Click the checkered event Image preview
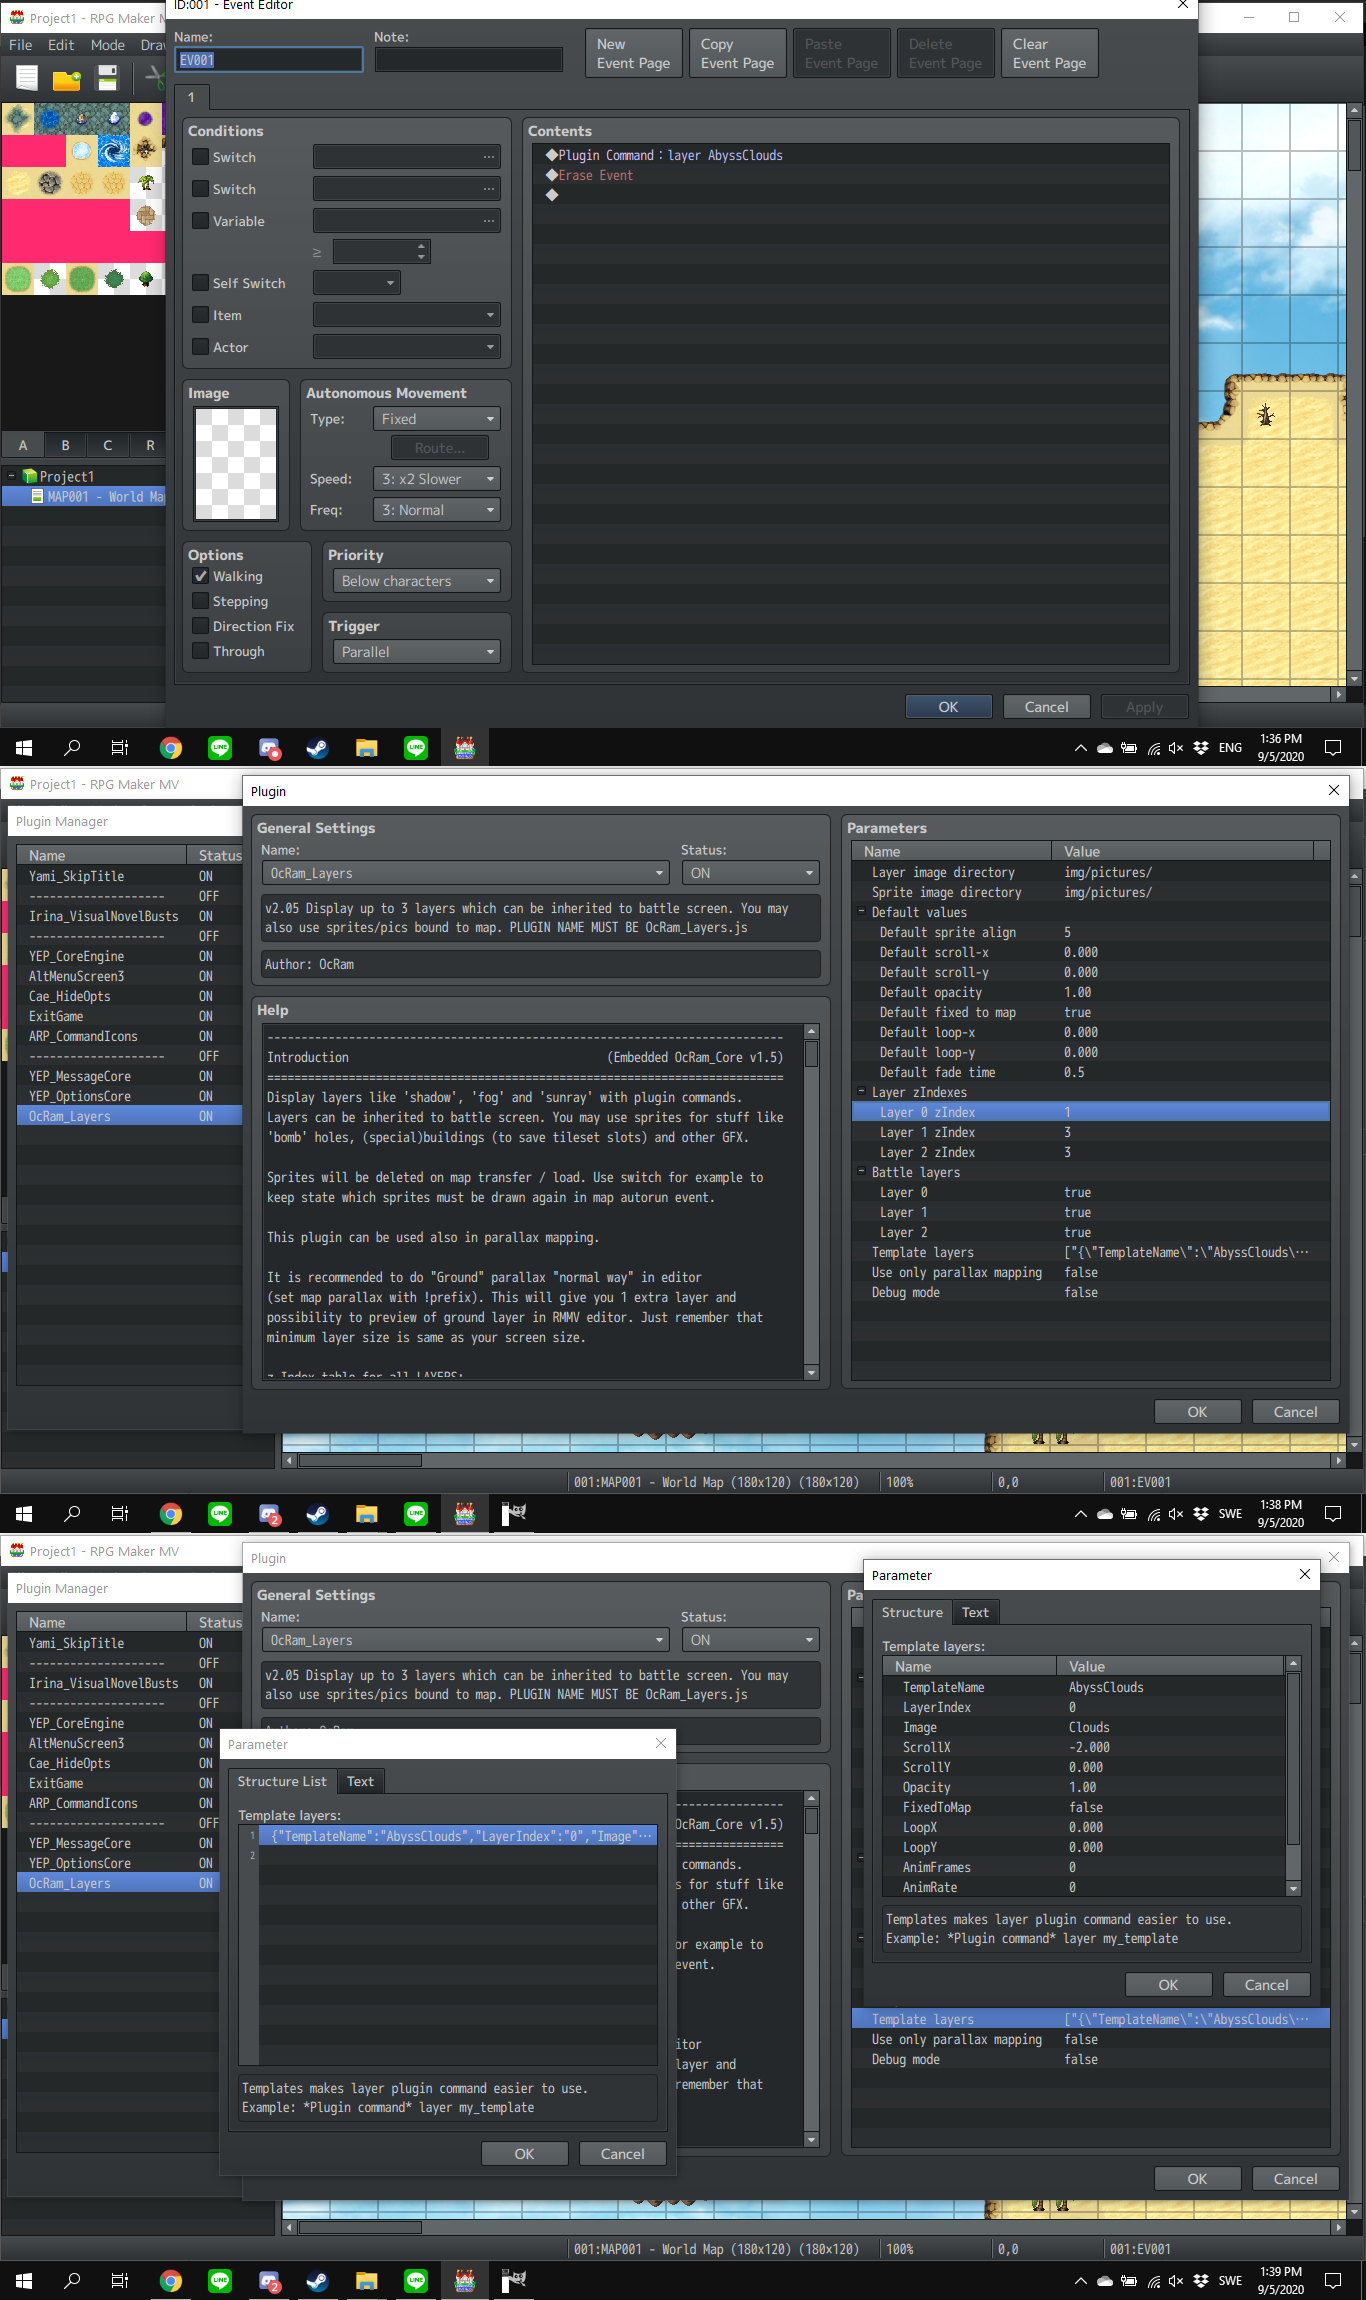This screenshot has height=2300, width=1366. point(236,464)
